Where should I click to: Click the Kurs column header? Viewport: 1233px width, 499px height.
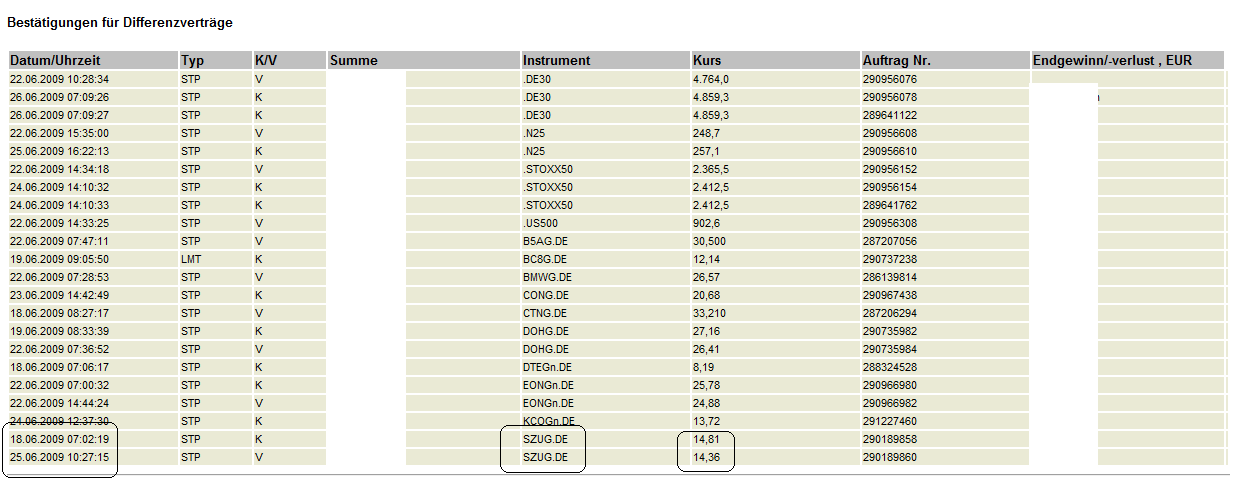707,60
